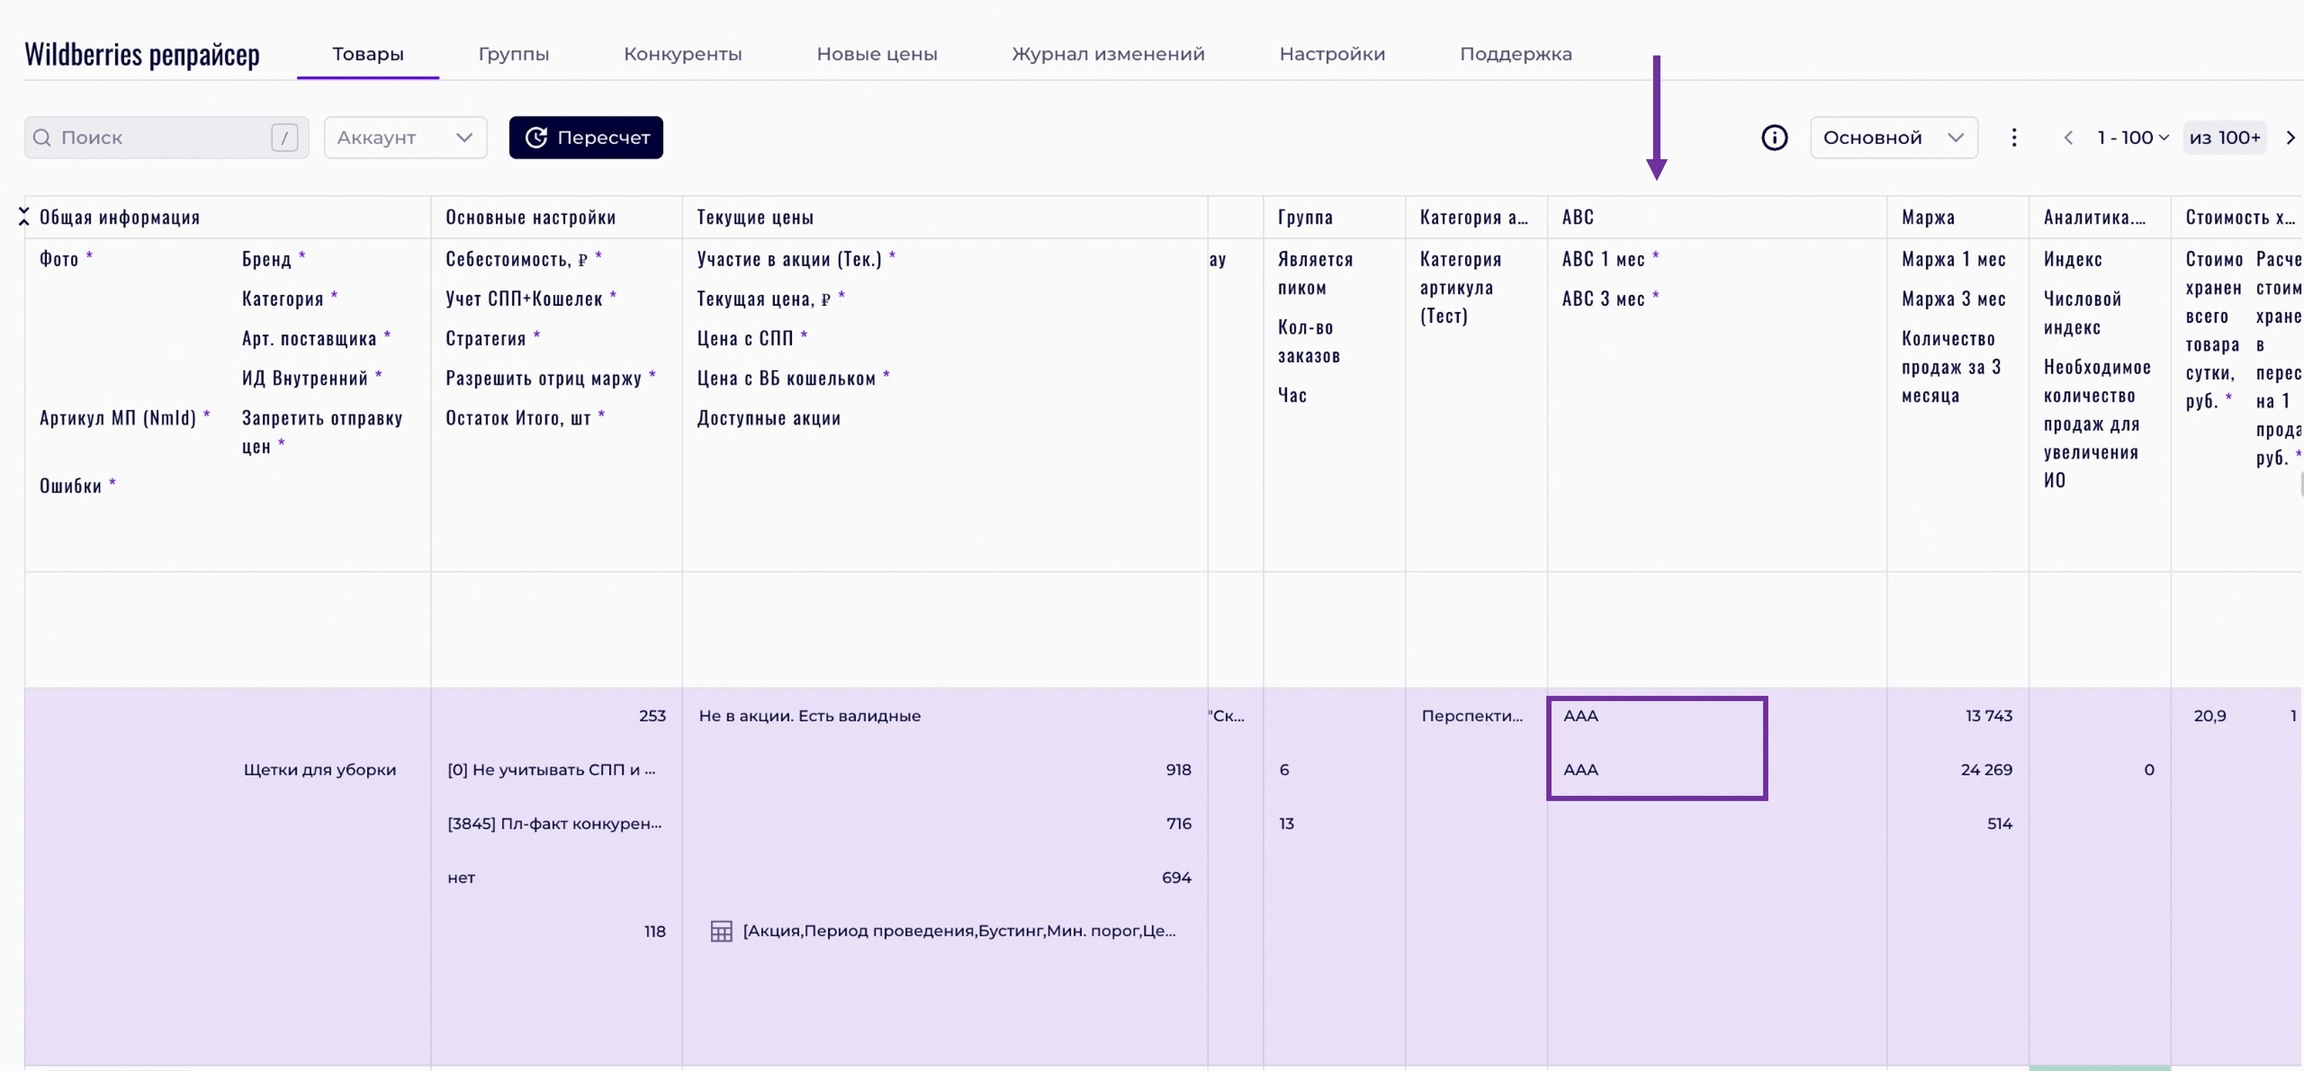2304x1071 pixels.
Task: Collapse the Общая информация column group
Action: 24,216
